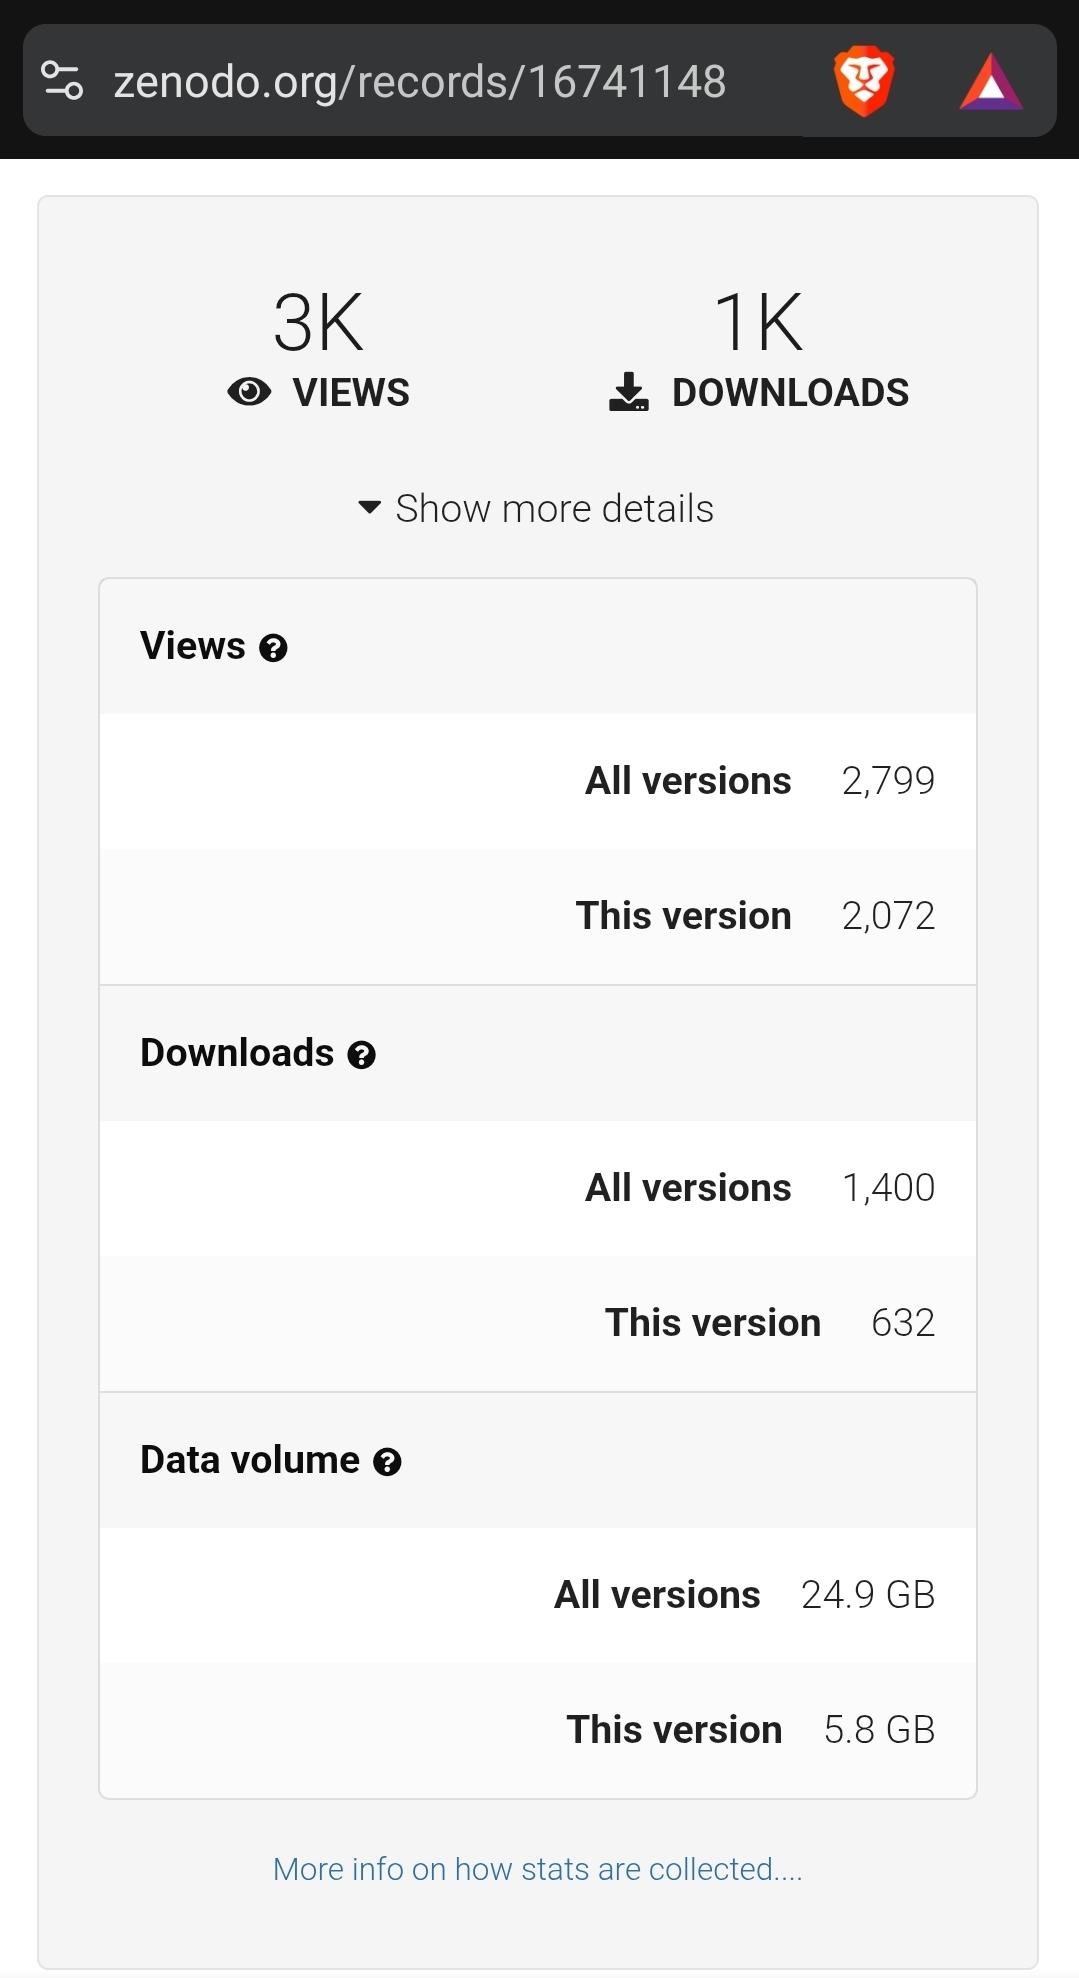Screen dimensions: 1079x1978
Task: Select the Data volume section heading
Action: coord(250,1460)
